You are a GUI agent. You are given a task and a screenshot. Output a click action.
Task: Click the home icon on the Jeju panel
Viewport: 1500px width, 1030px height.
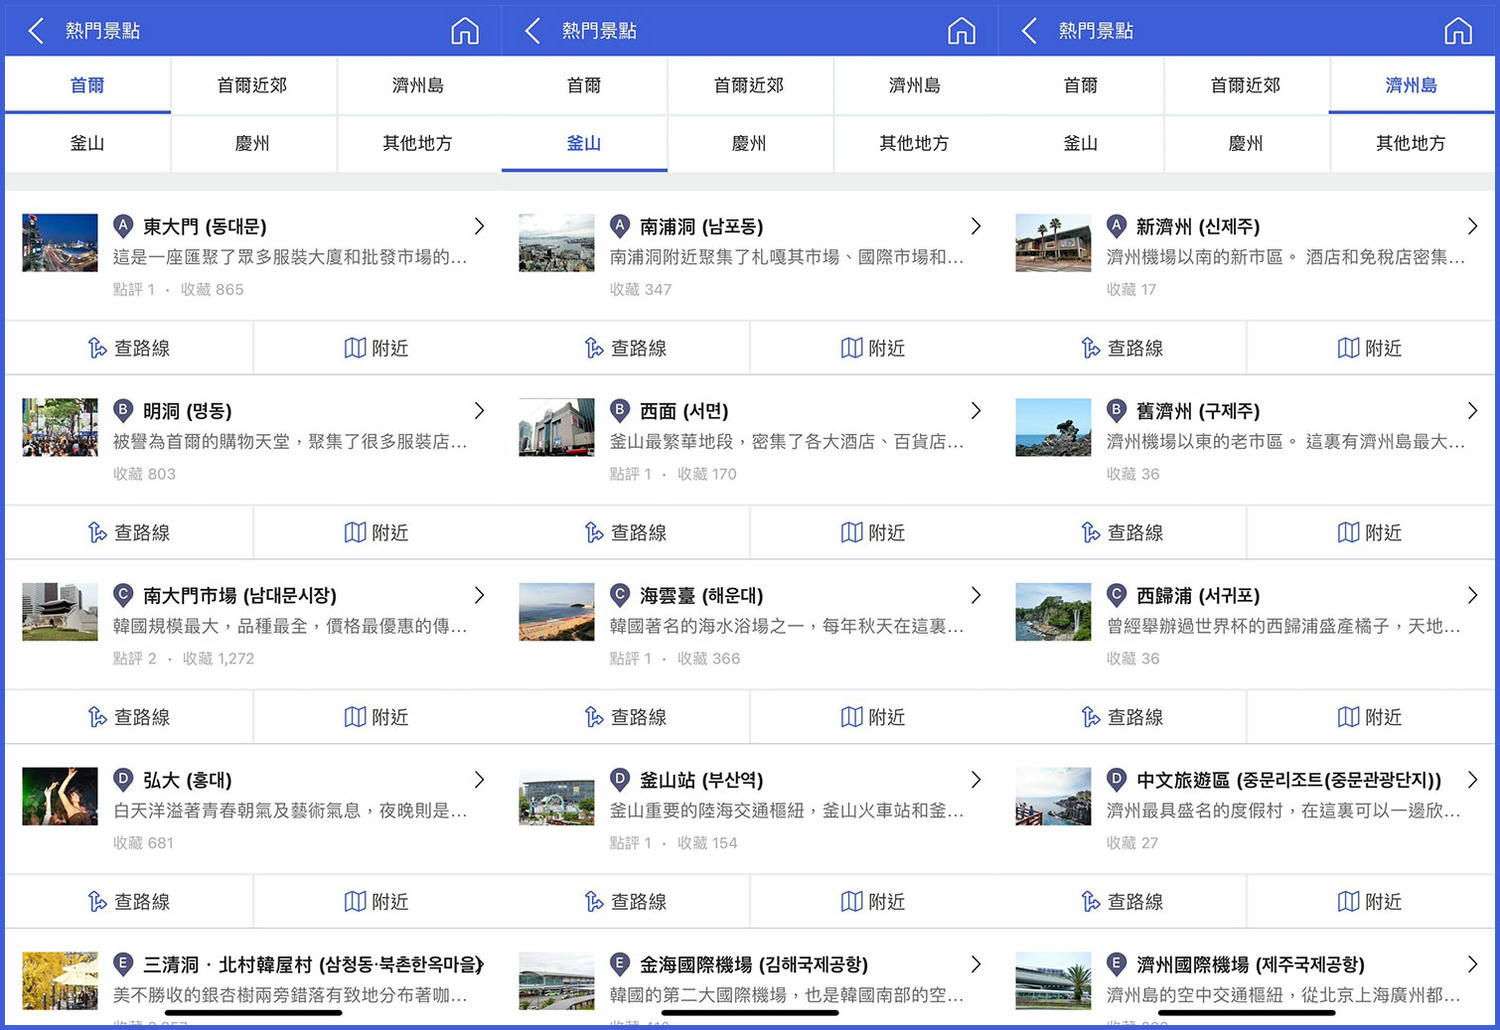(1458, 30)
